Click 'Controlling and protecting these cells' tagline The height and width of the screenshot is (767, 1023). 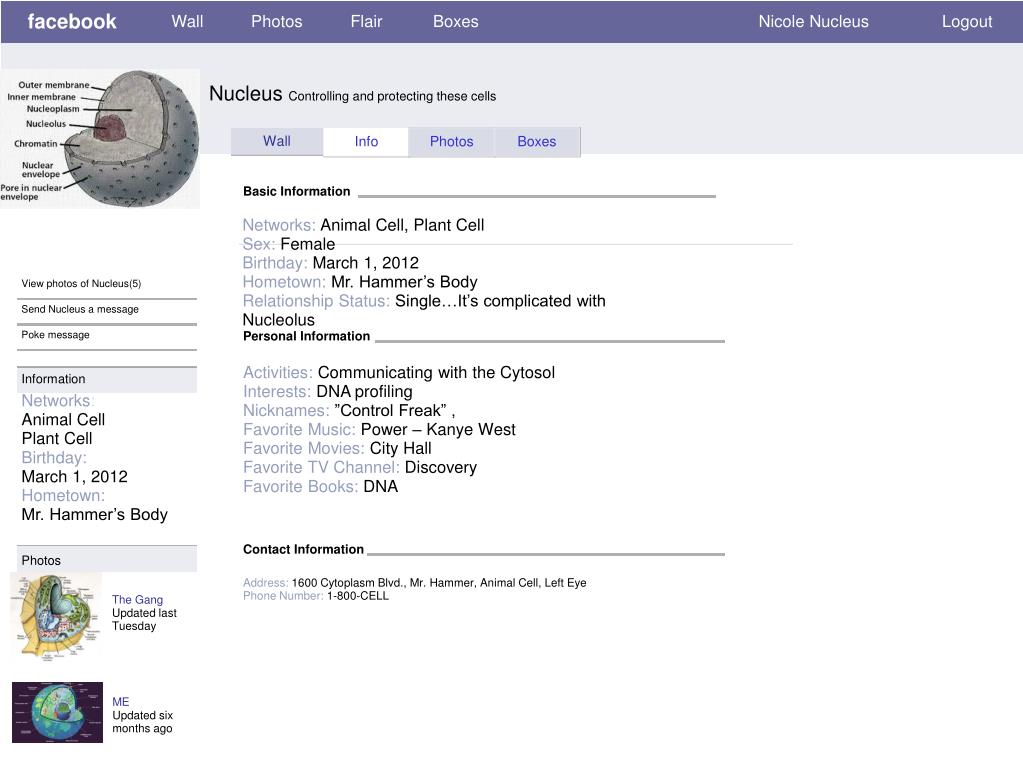(x=392, y=97)
